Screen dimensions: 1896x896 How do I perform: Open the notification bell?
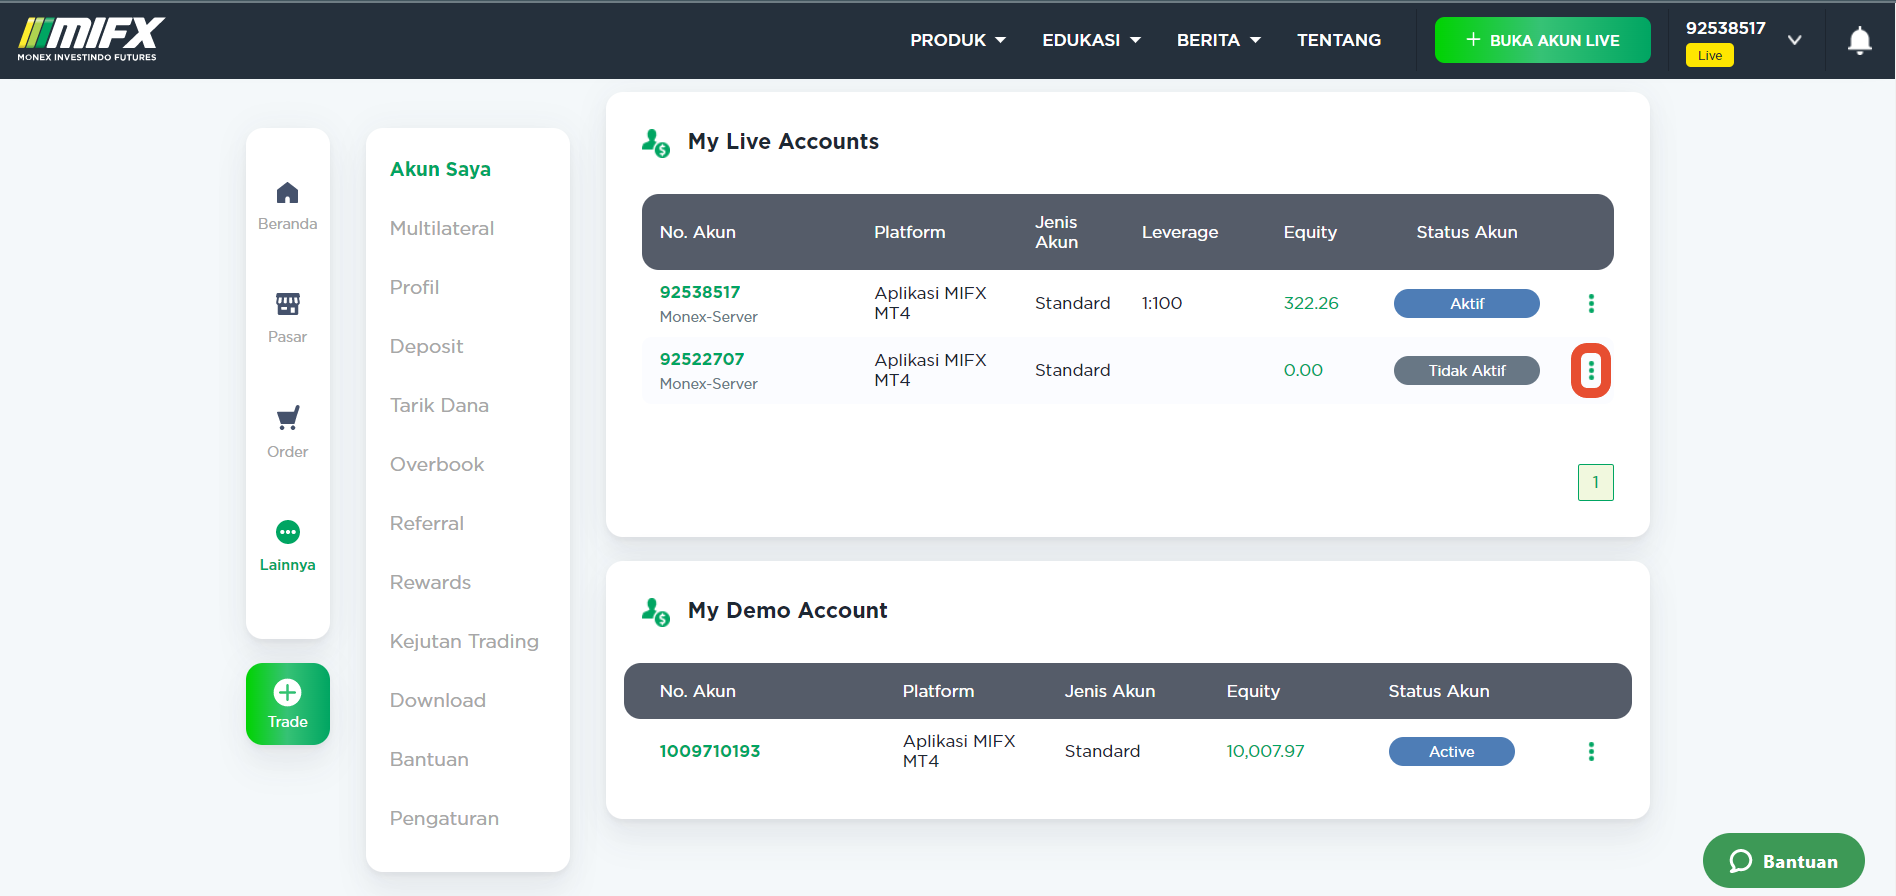pos(1859,40)
